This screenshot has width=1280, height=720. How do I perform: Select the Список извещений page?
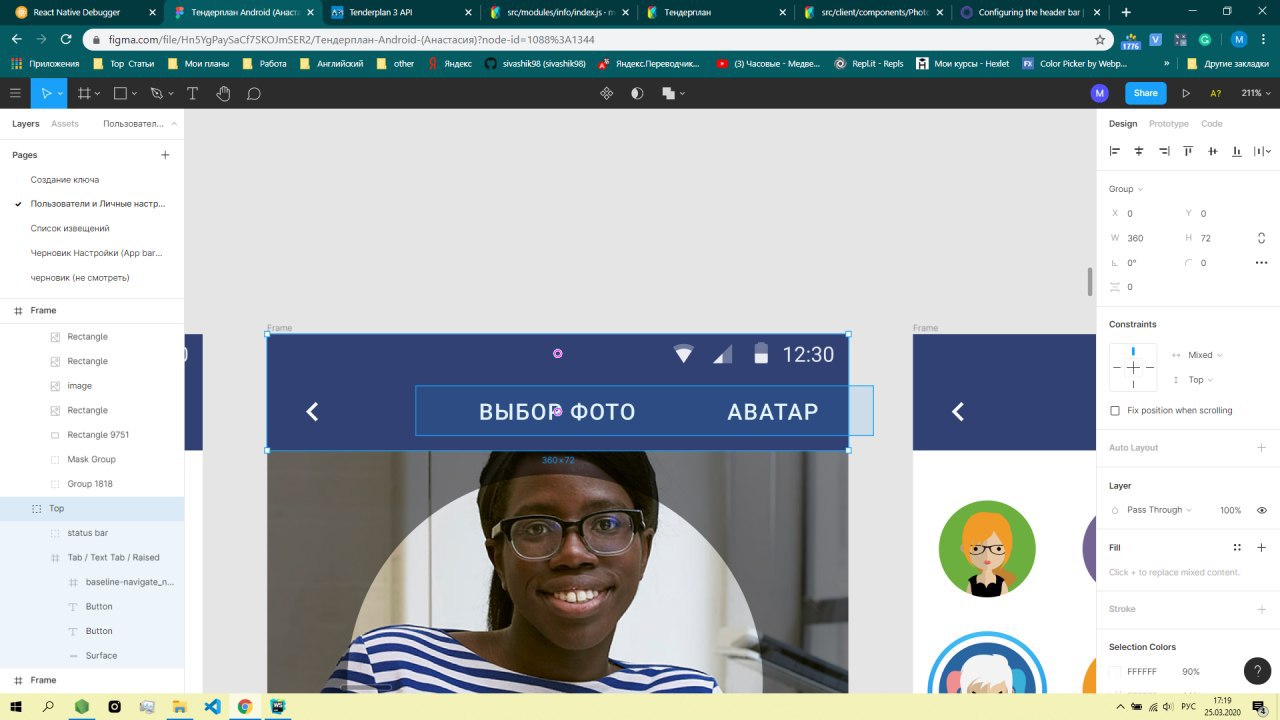[70, 228]
